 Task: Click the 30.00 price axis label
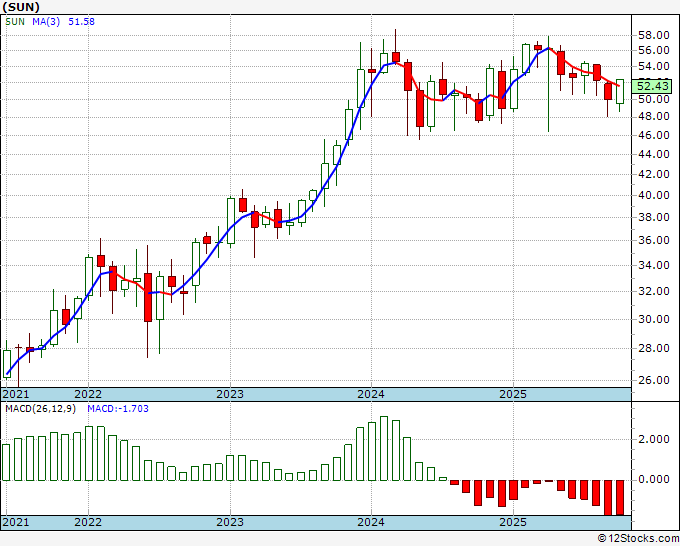coord(654,319)
